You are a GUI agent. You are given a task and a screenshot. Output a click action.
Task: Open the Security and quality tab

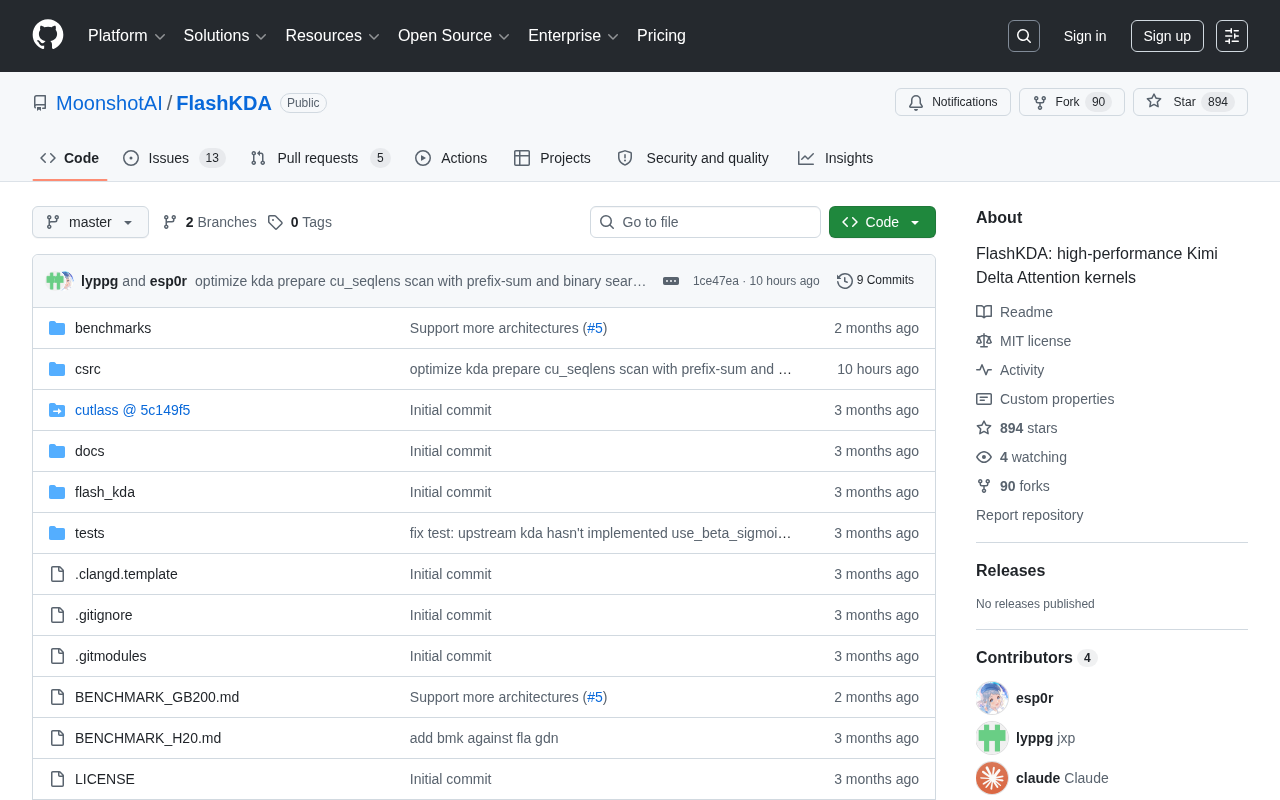pyautogui.click(x=693, y=158)
